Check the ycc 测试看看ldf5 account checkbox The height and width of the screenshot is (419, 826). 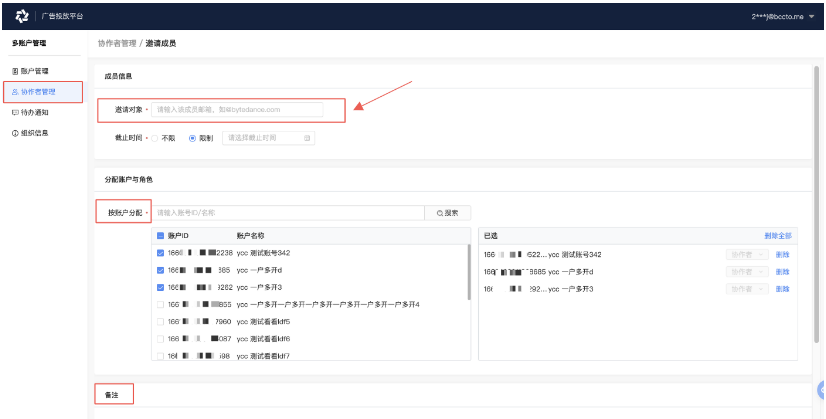click(160, 321)
